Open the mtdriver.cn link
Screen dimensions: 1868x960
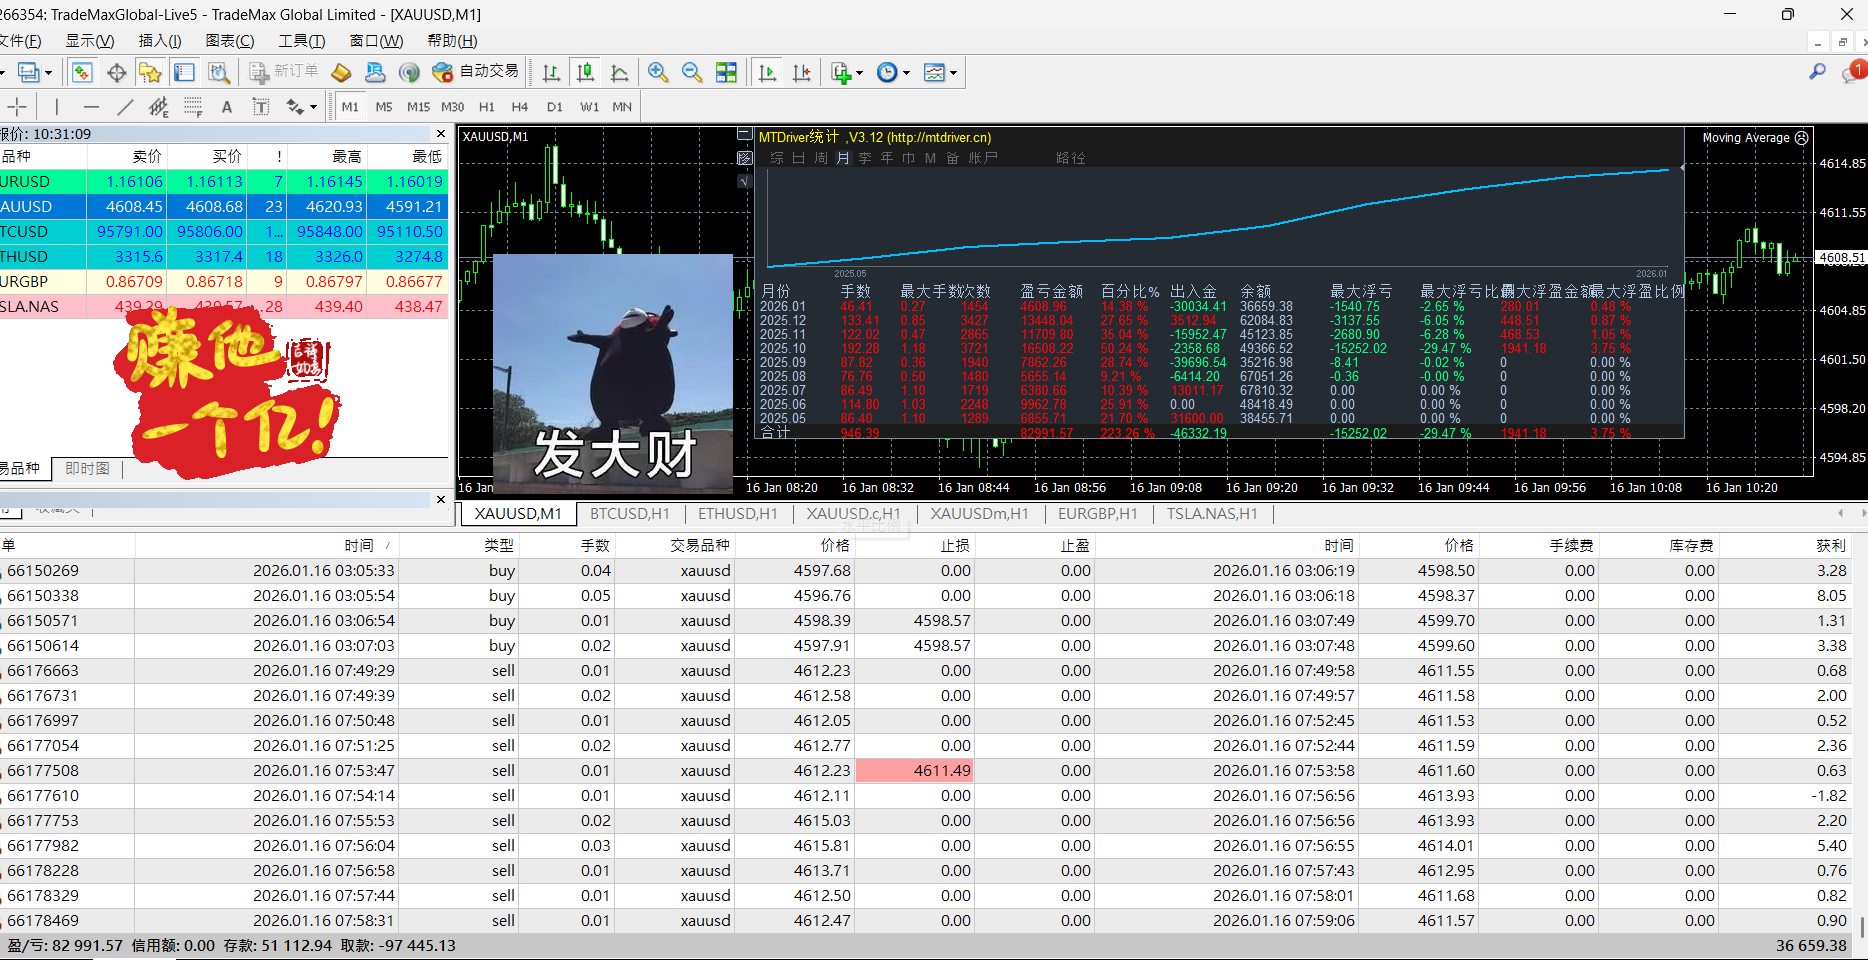pyautogui.click(x=939, y=138)
